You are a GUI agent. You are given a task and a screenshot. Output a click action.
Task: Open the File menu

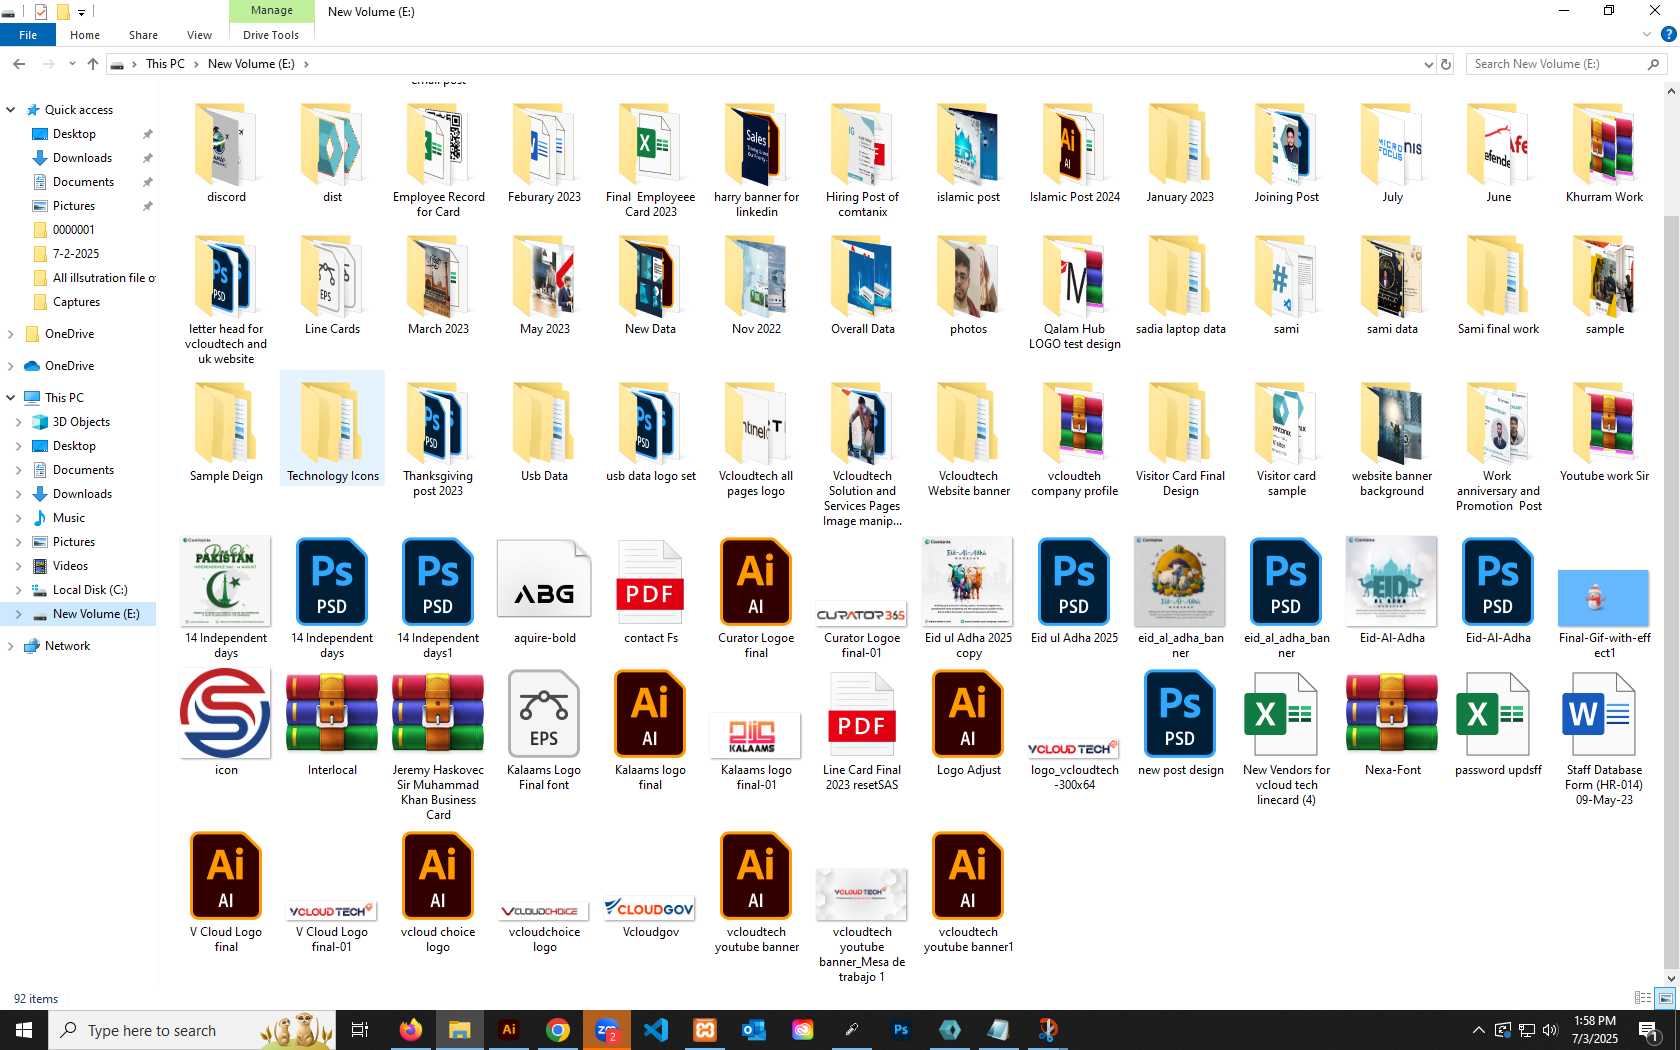click(x=28, y=35)
